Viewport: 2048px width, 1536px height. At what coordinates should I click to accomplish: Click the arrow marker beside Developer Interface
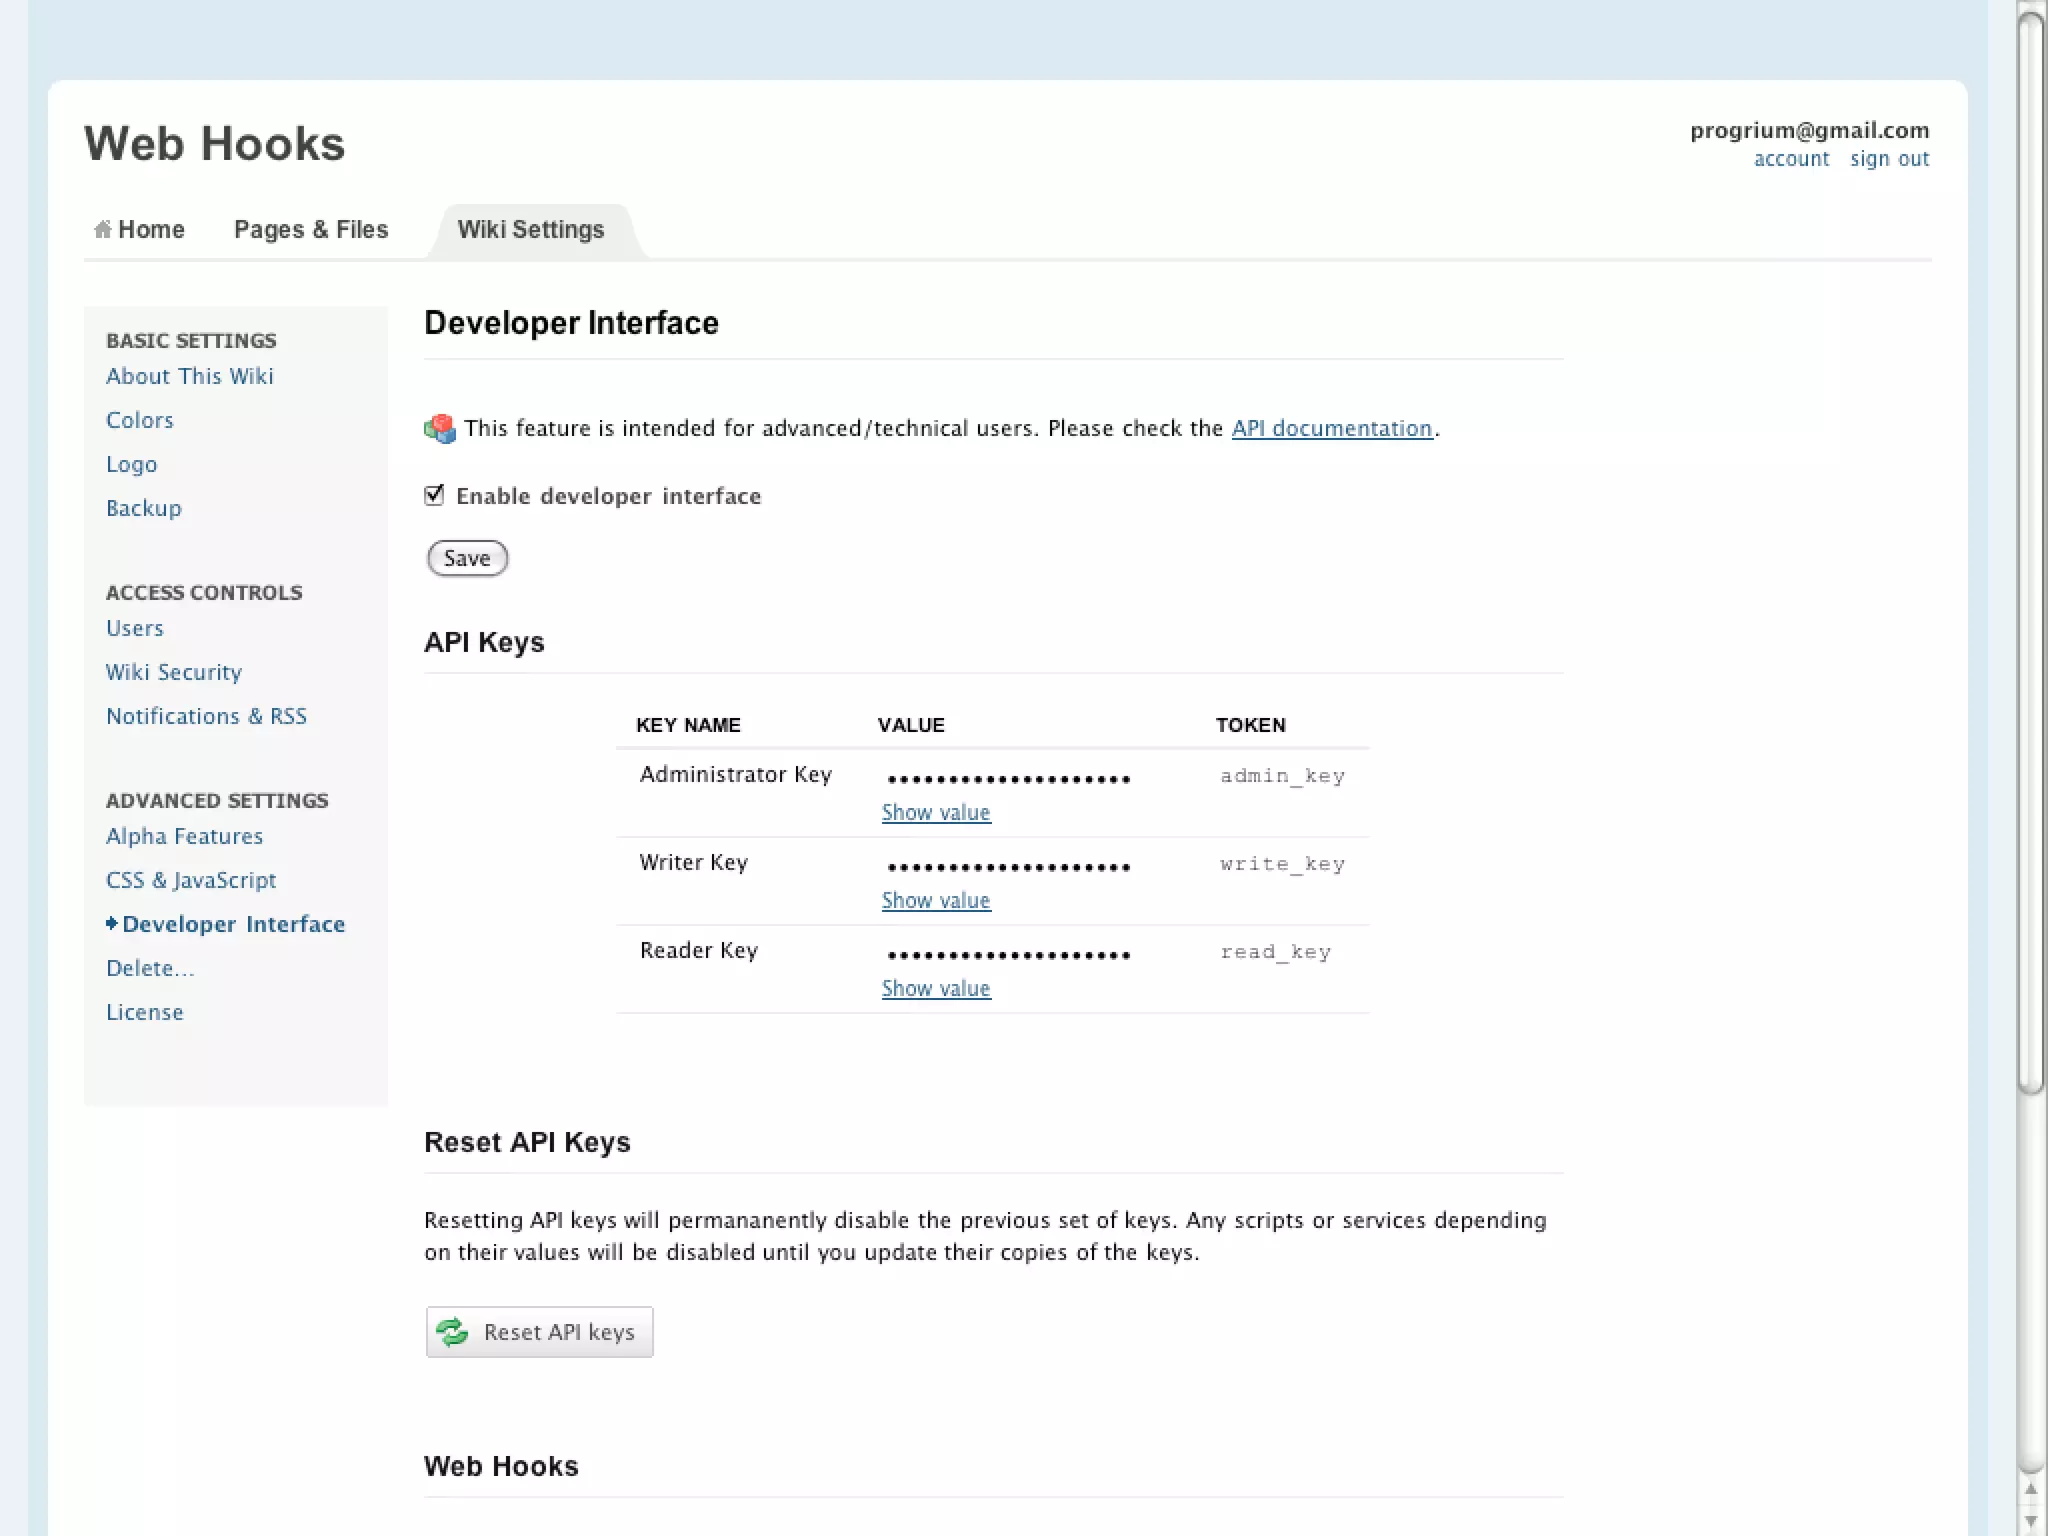(112, 923)
